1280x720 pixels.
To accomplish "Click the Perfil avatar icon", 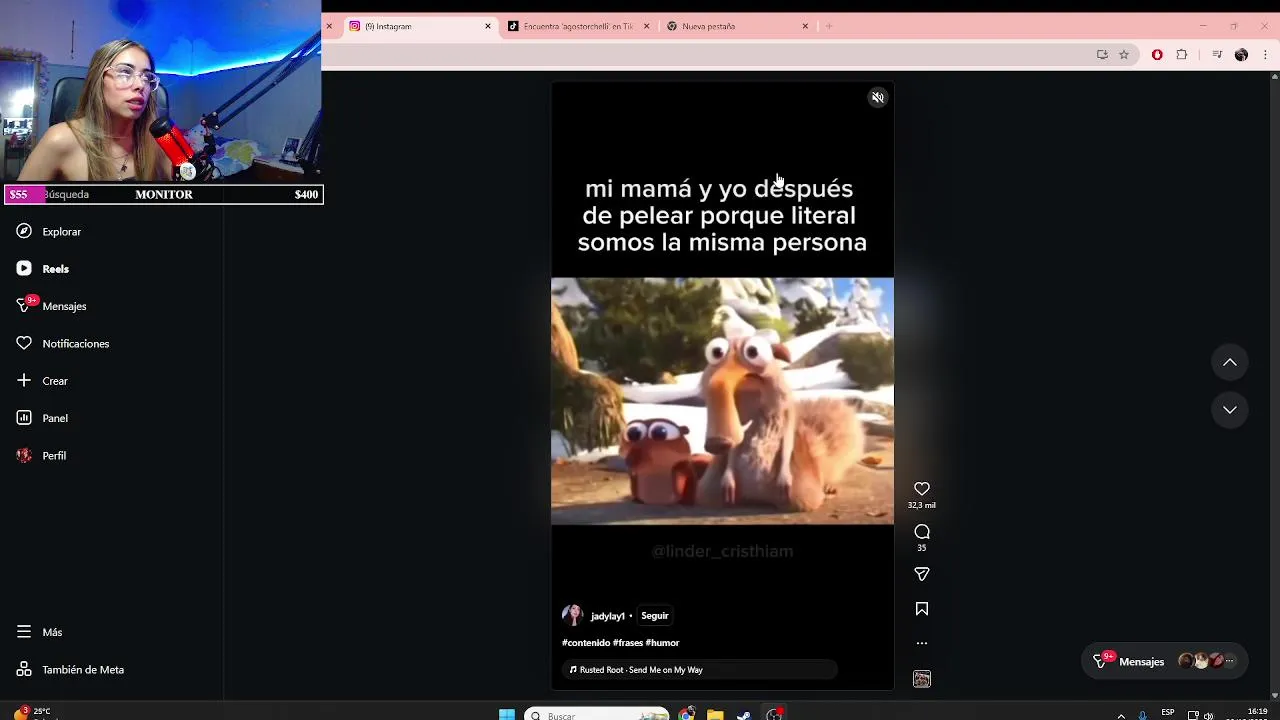I will [x=24, y=455].
